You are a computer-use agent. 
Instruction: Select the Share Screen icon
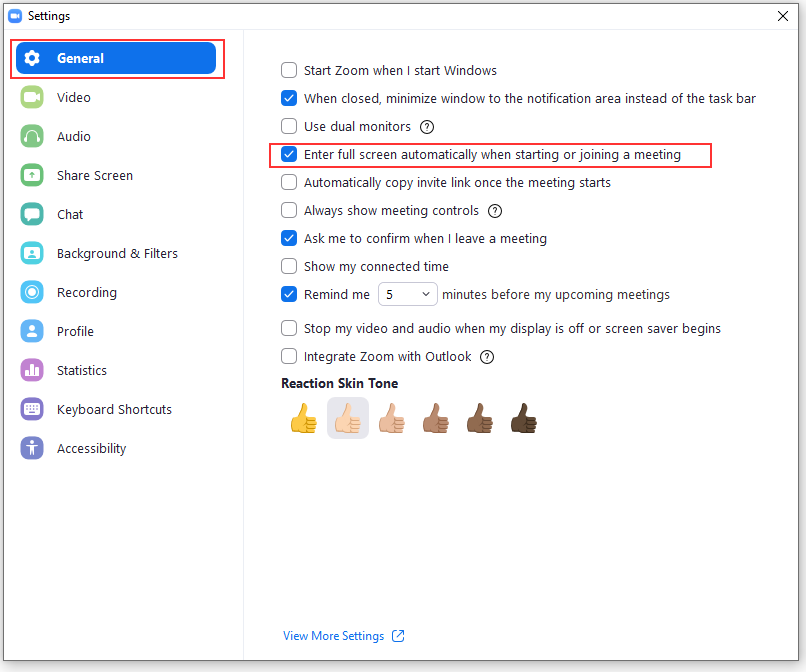click(x=32, y=175)
